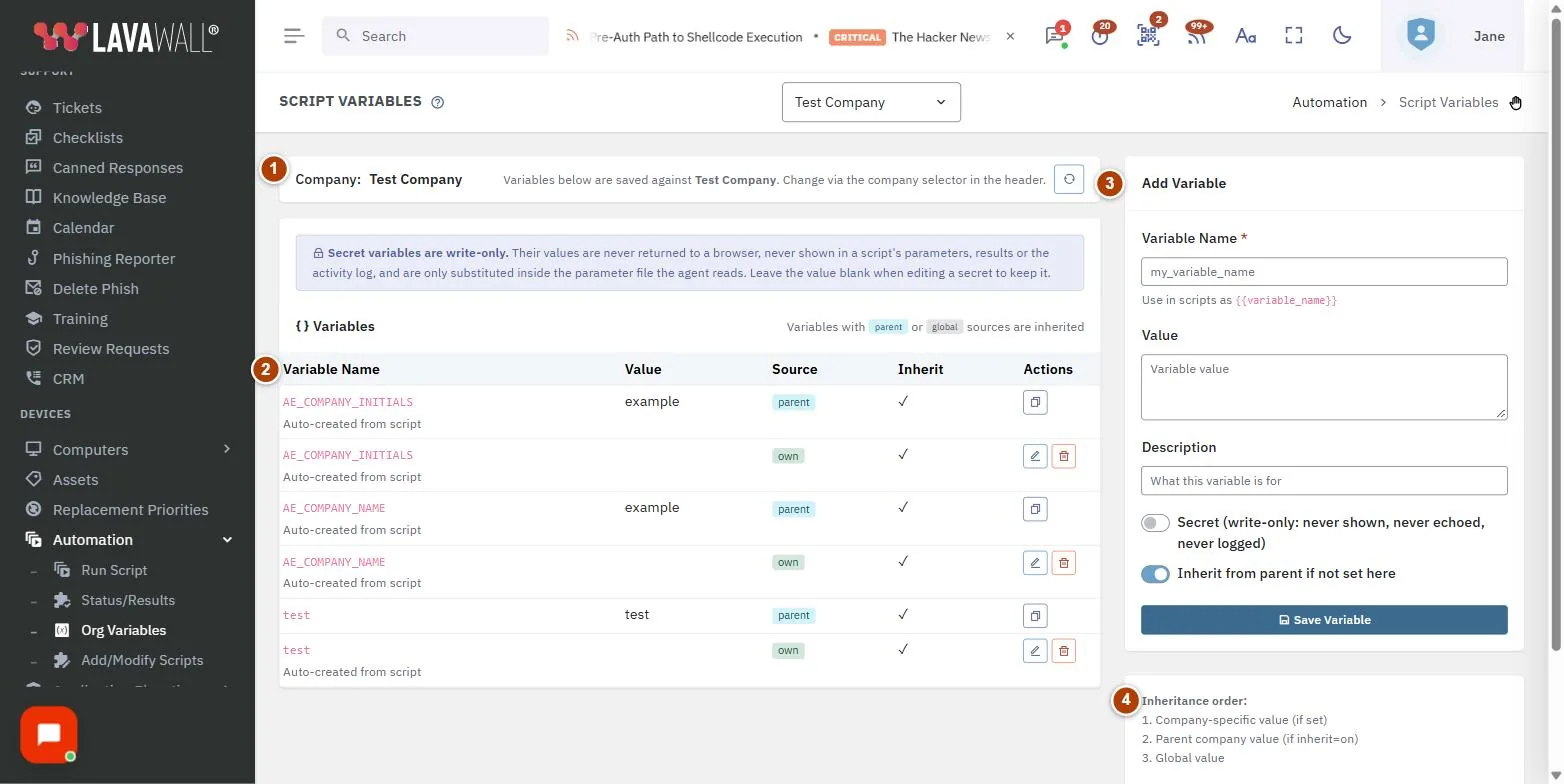The height and width of the screenshot is (784, 1564).
Task: Enable the Secret write-only toggle
Action: [1155, 523]
